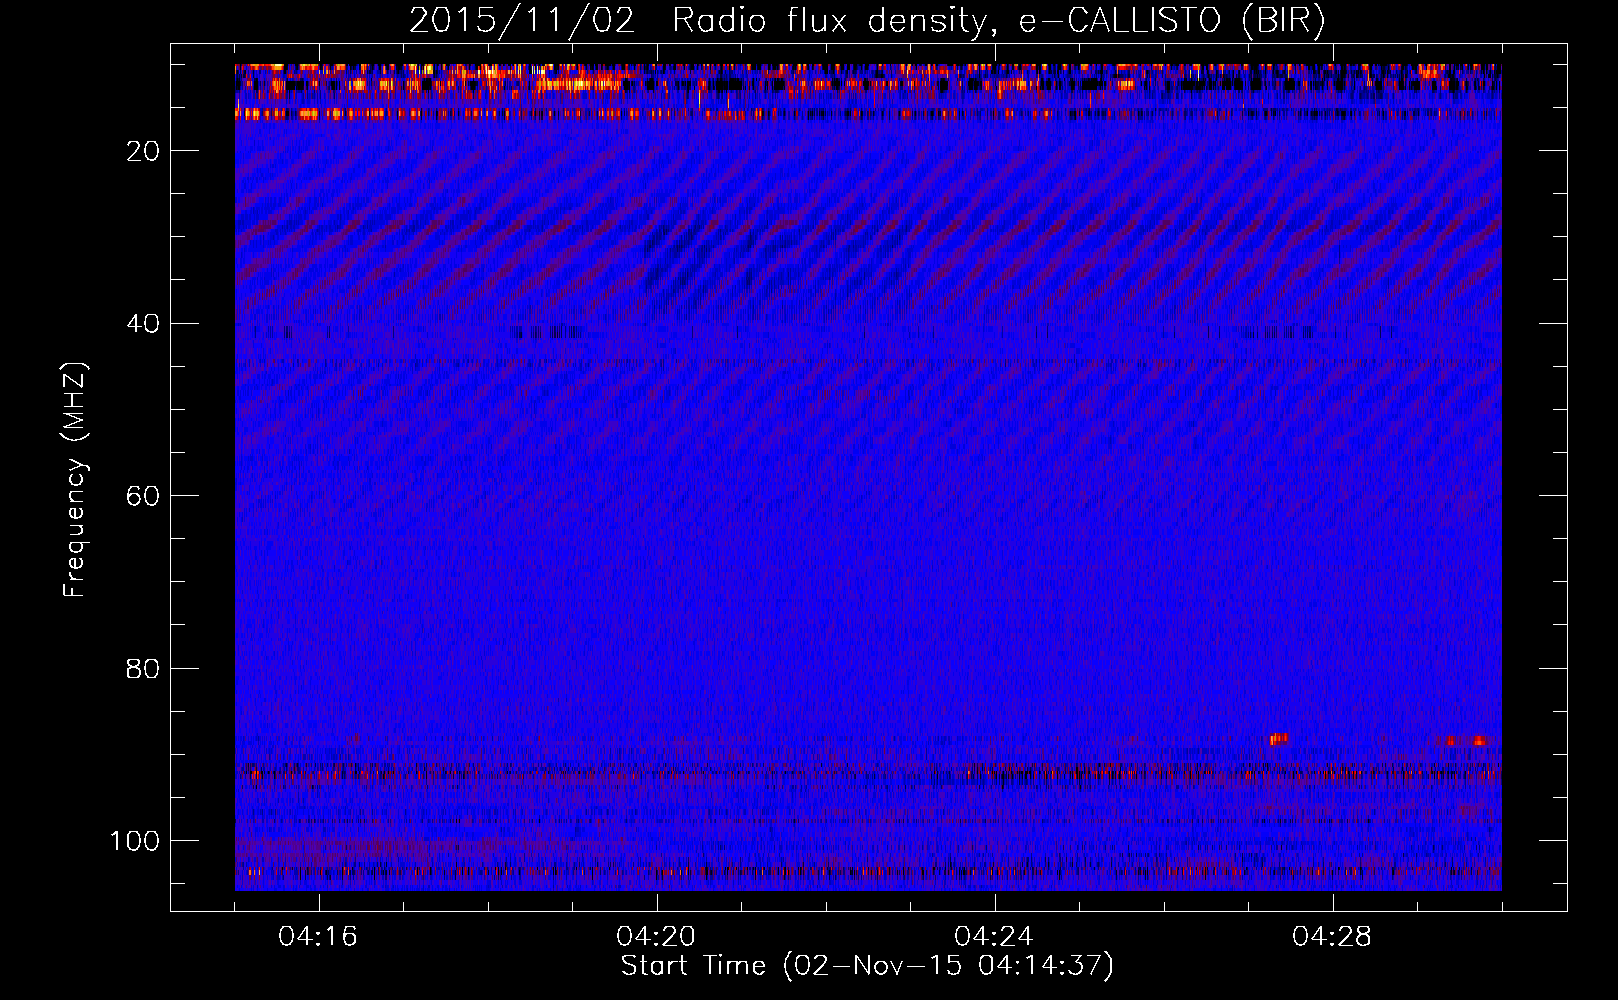Click the '80' frequency tick label
The image size is (1618, 1000).
tap(144, 668)
